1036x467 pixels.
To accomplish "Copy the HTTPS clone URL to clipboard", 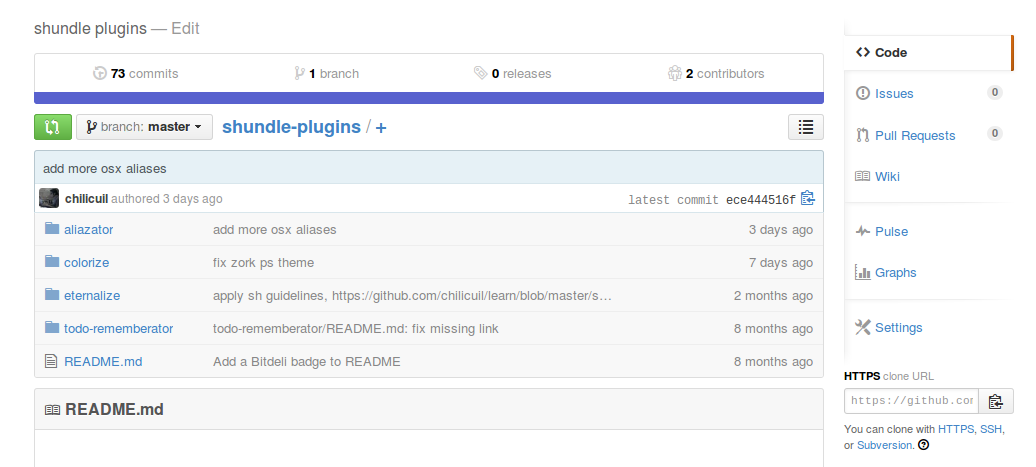I will pos(995,402).
